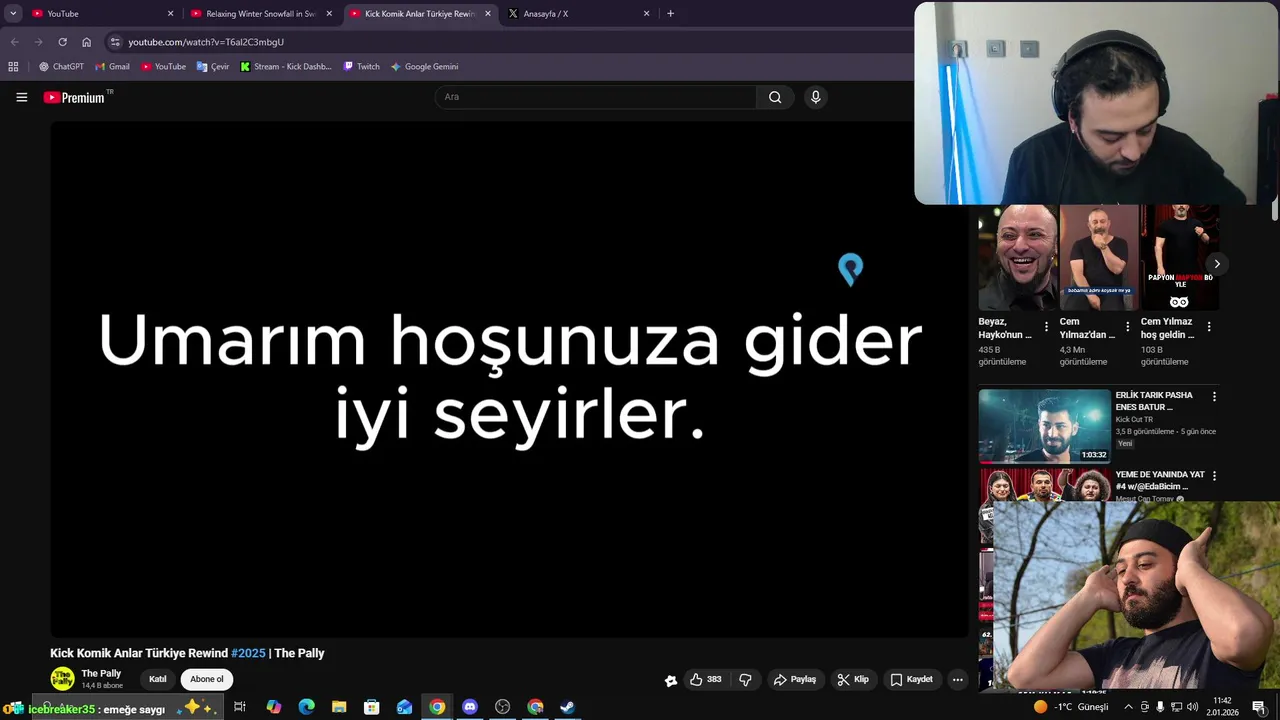Open the Chrome apps grid shortcut

pos(13,66)
